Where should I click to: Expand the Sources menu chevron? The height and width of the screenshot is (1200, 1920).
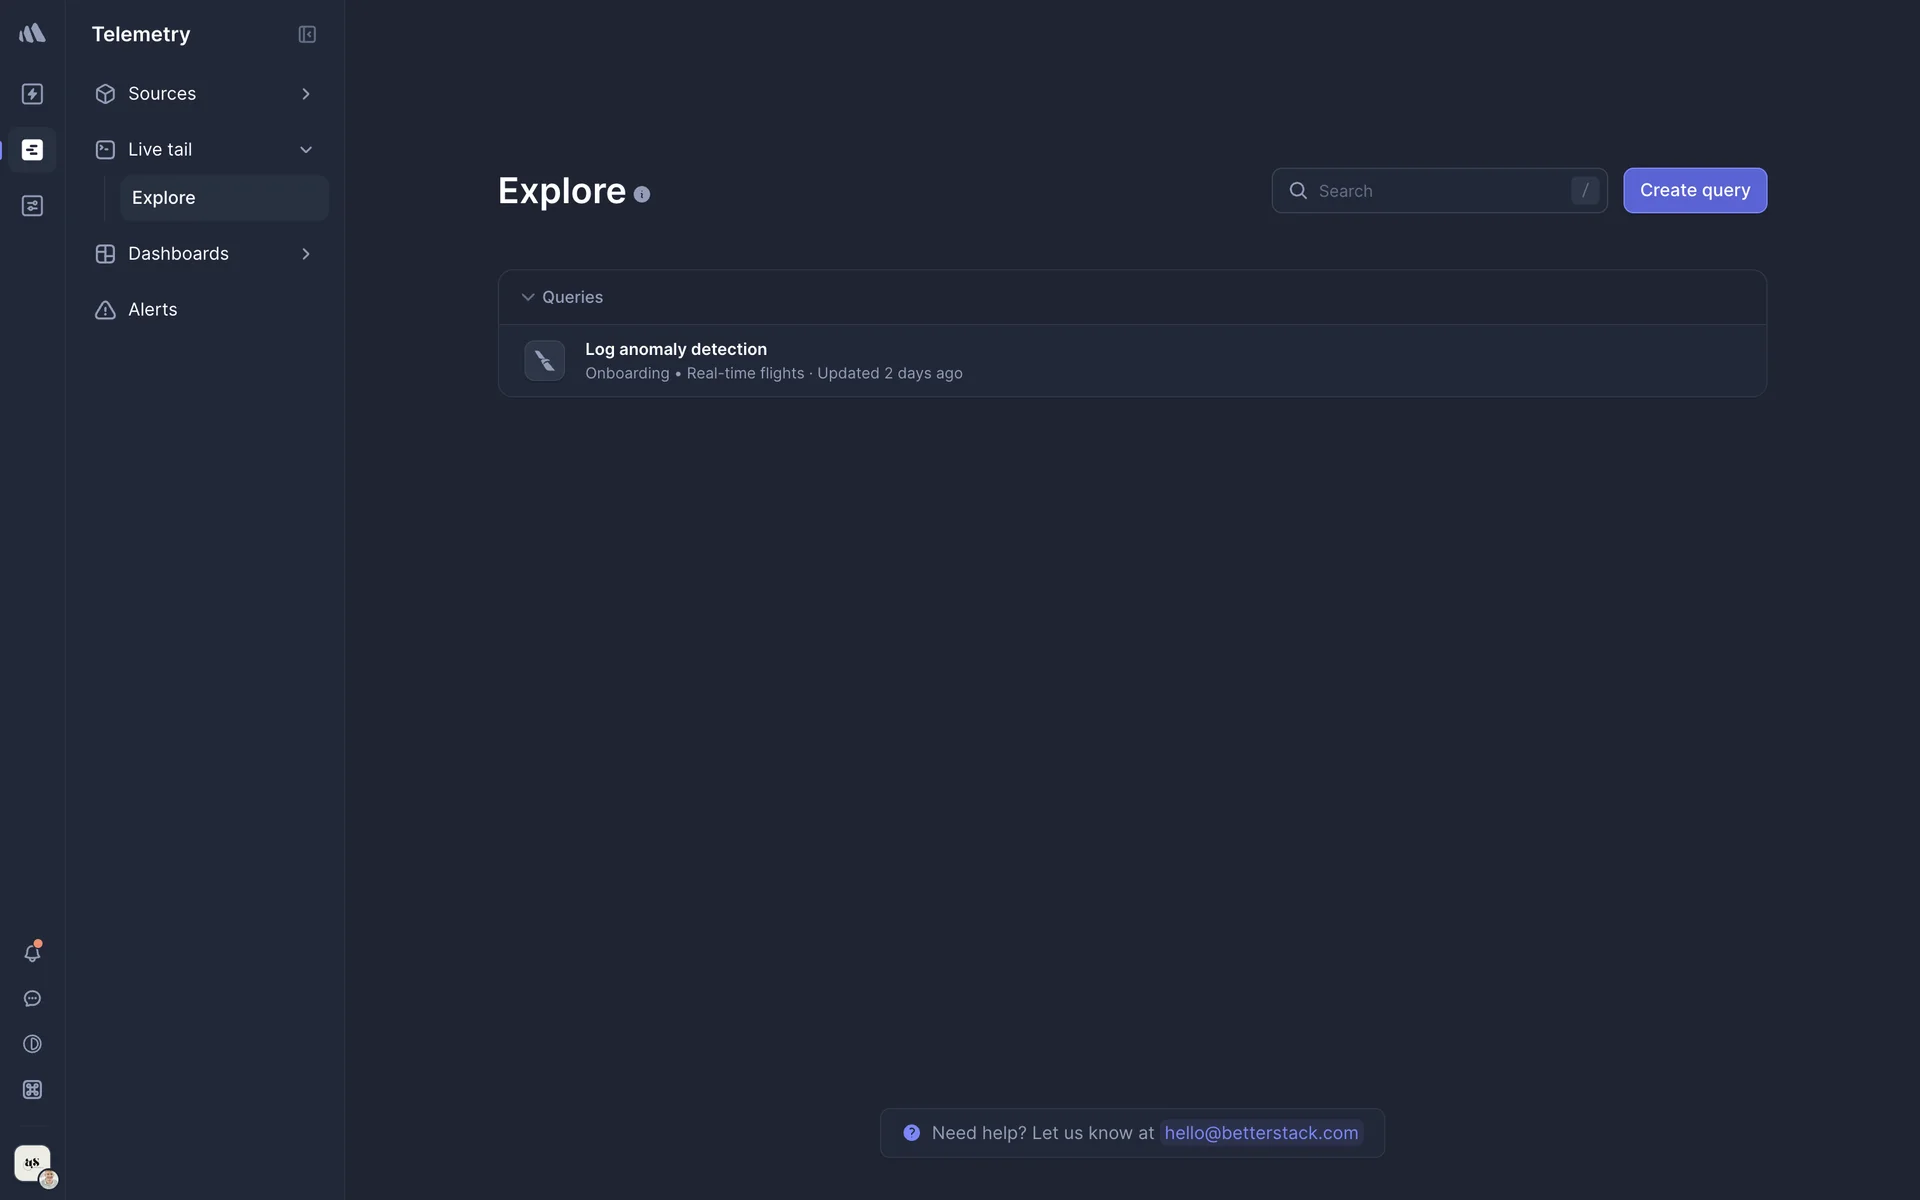306,94
